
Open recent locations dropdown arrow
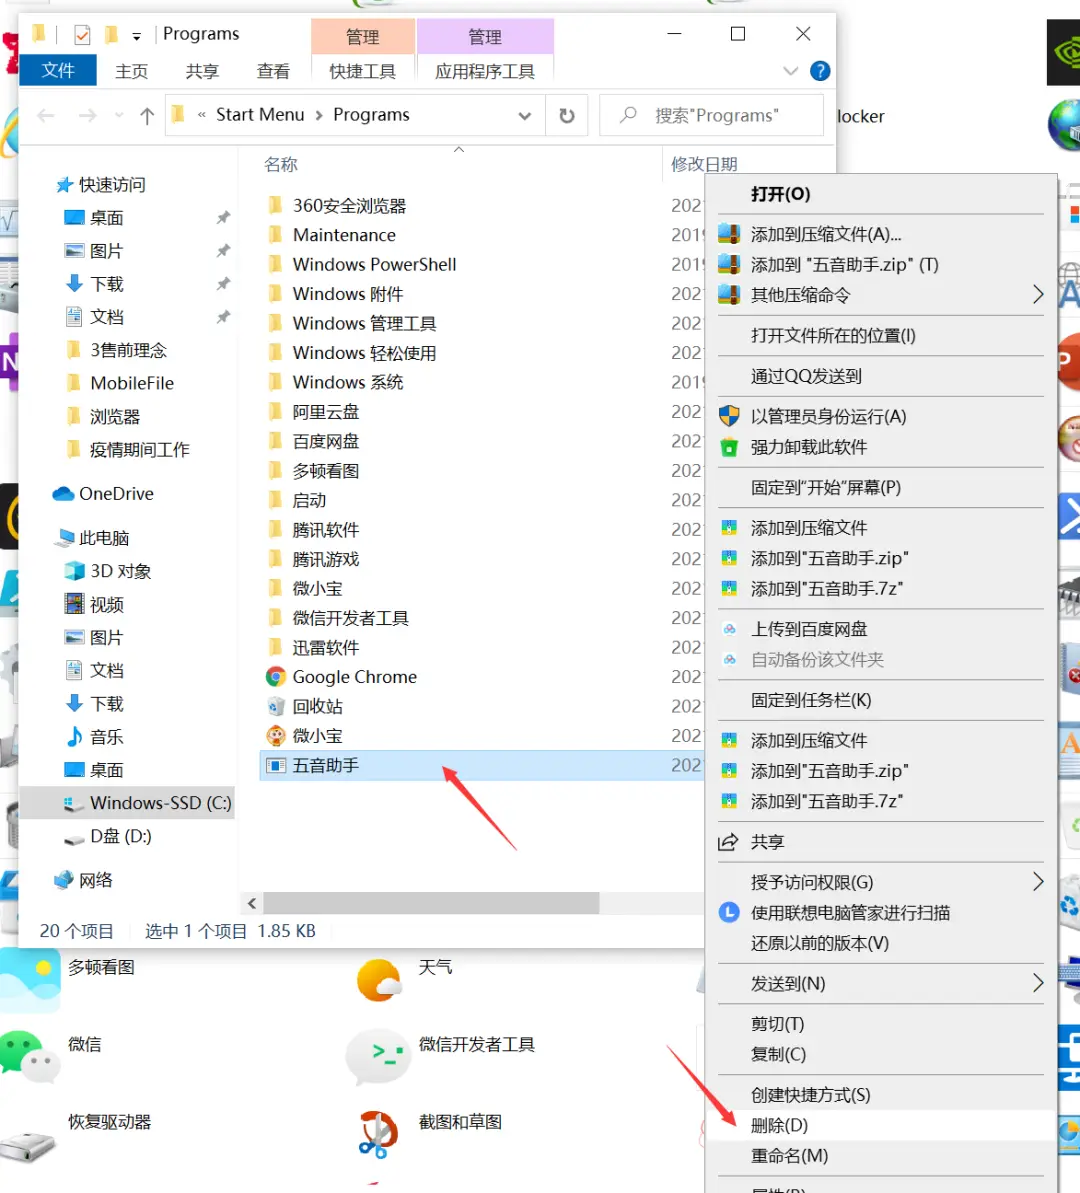(x=119, y=116)
